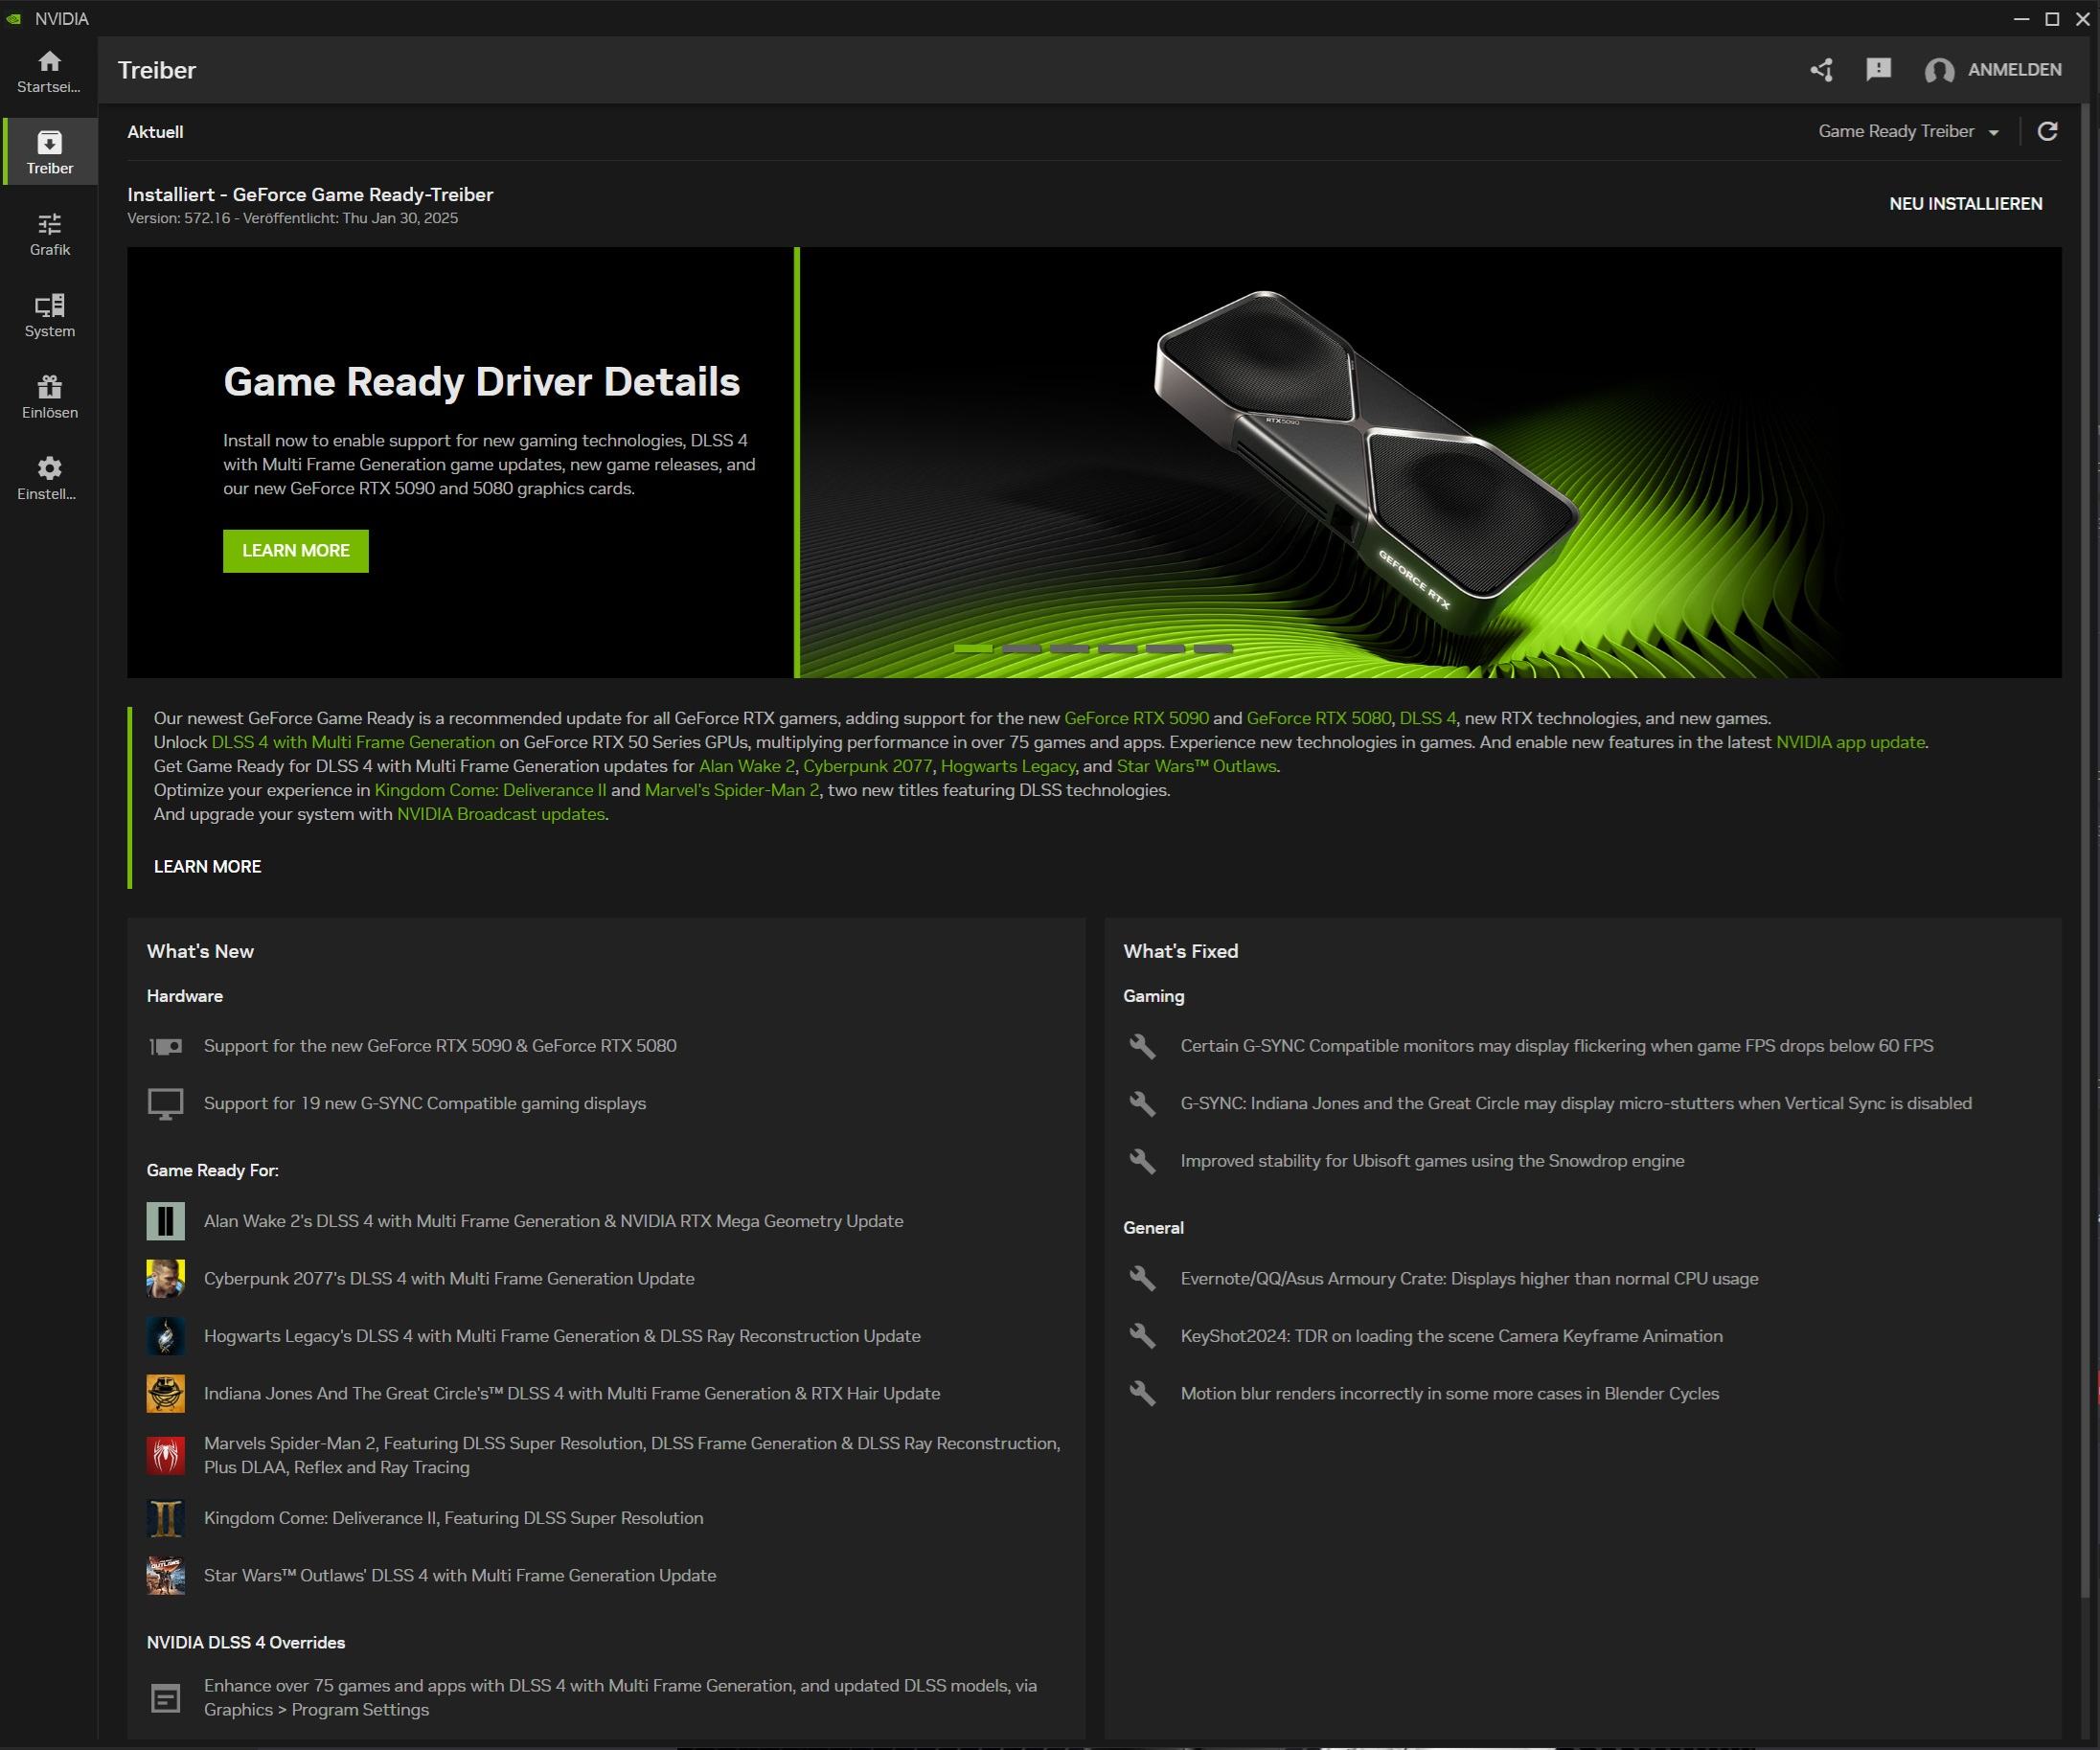
Task: Click the 'What's Fixed' heading
Action: 1180,951
